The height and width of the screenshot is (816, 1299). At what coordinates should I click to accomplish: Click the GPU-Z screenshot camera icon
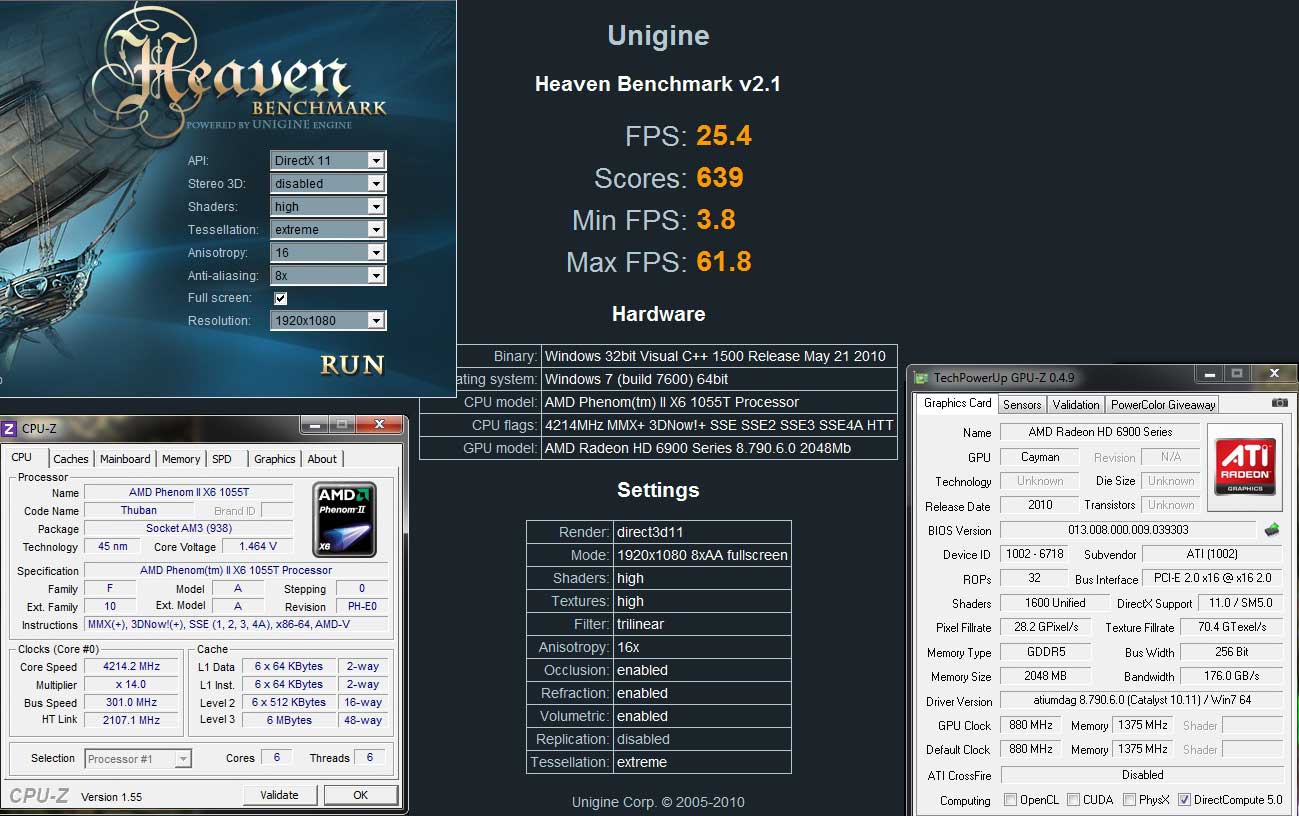coord(1279,403)
